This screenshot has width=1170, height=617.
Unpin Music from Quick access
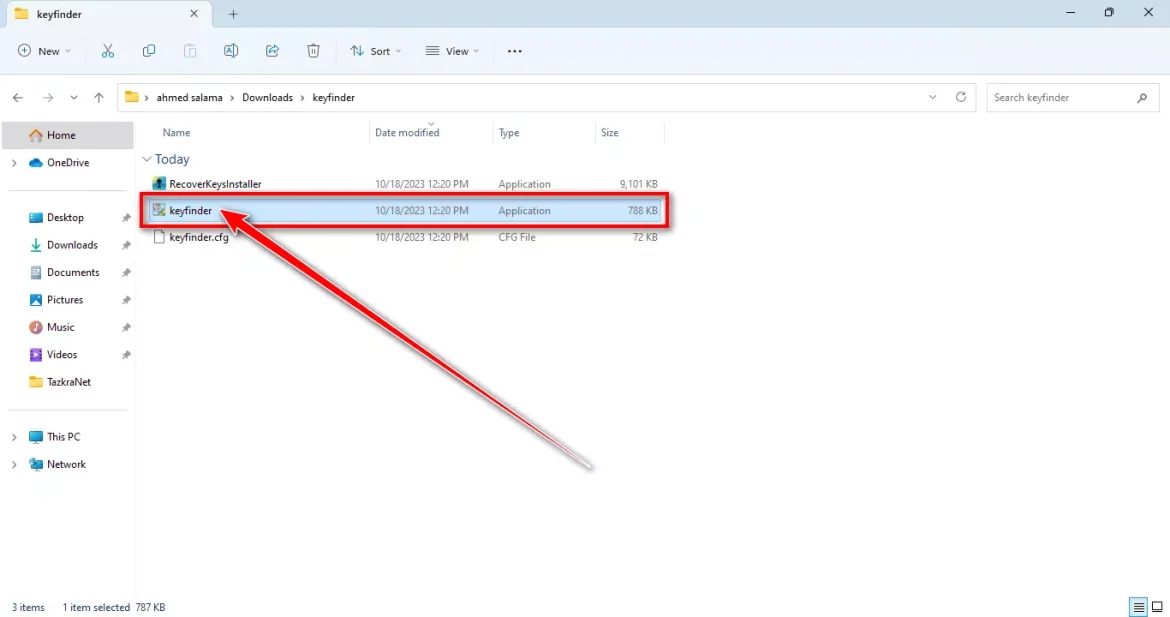[126, 328]
